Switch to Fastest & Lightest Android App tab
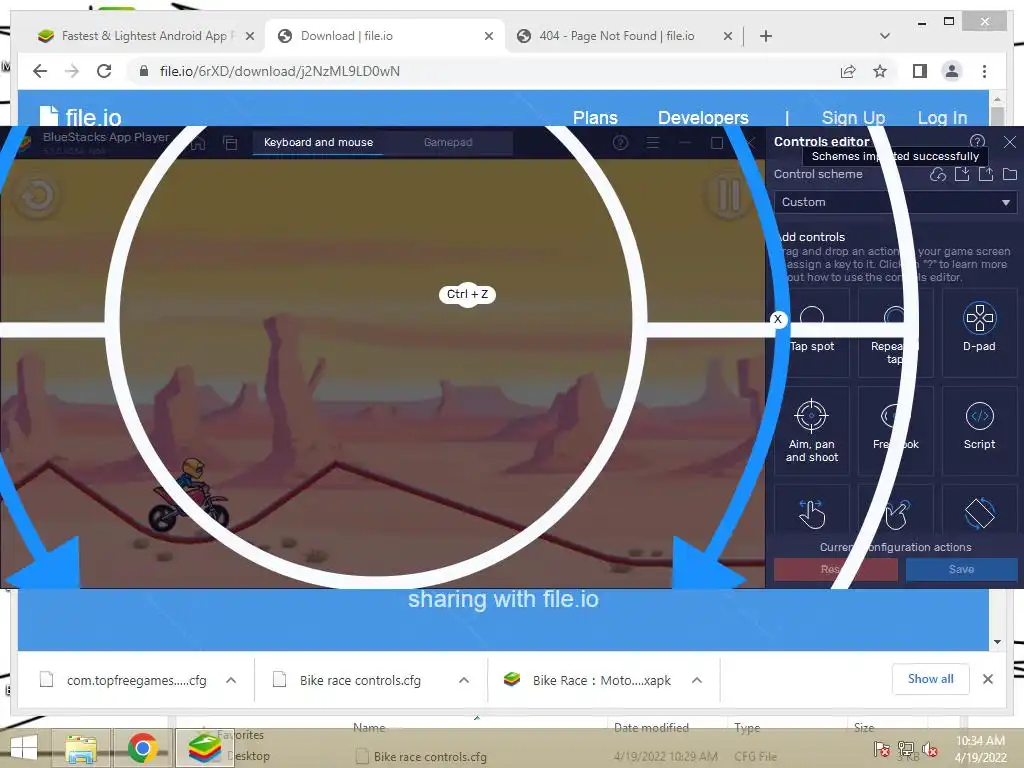The image size is (1024, 768). pos(144,36)
